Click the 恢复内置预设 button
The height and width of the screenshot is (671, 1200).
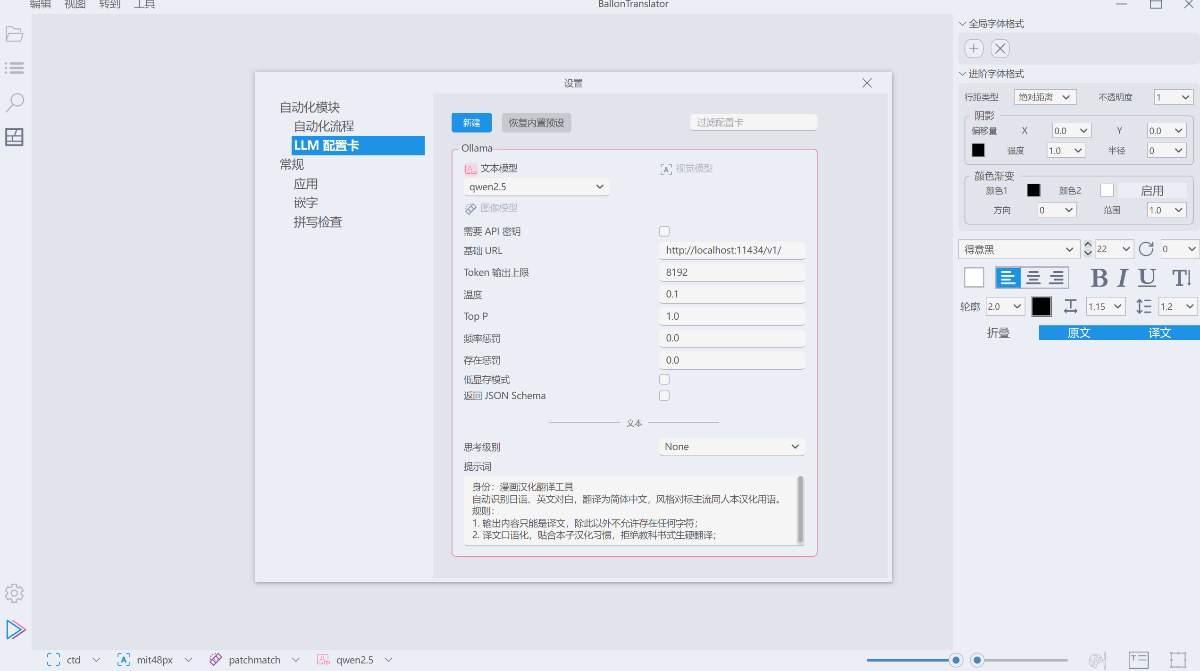click(536, 122)
